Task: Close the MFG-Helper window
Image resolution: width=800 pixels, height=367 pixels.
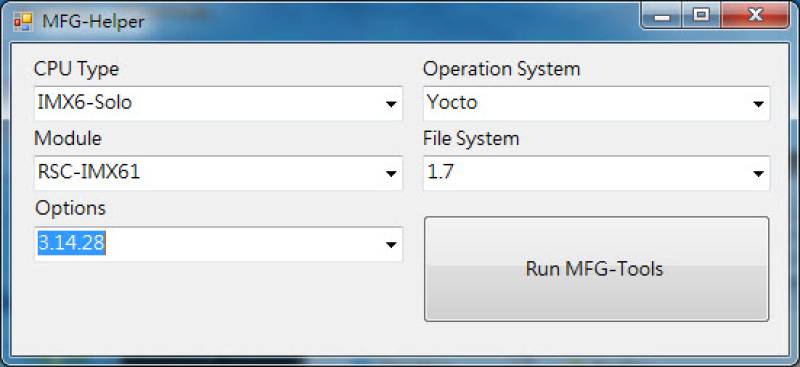Action: click(755, 16)
